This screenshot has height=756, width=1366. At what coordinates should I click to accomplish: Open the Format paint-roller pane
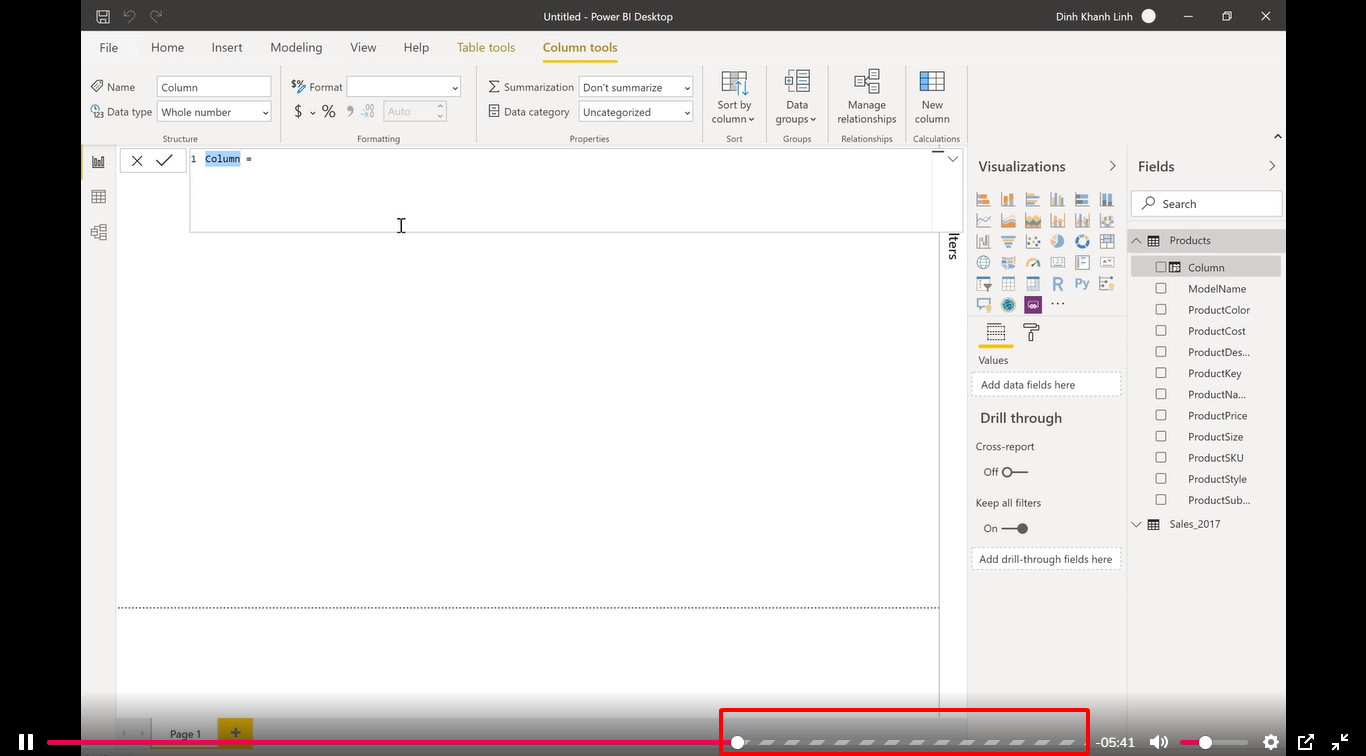click(1031, 333)
